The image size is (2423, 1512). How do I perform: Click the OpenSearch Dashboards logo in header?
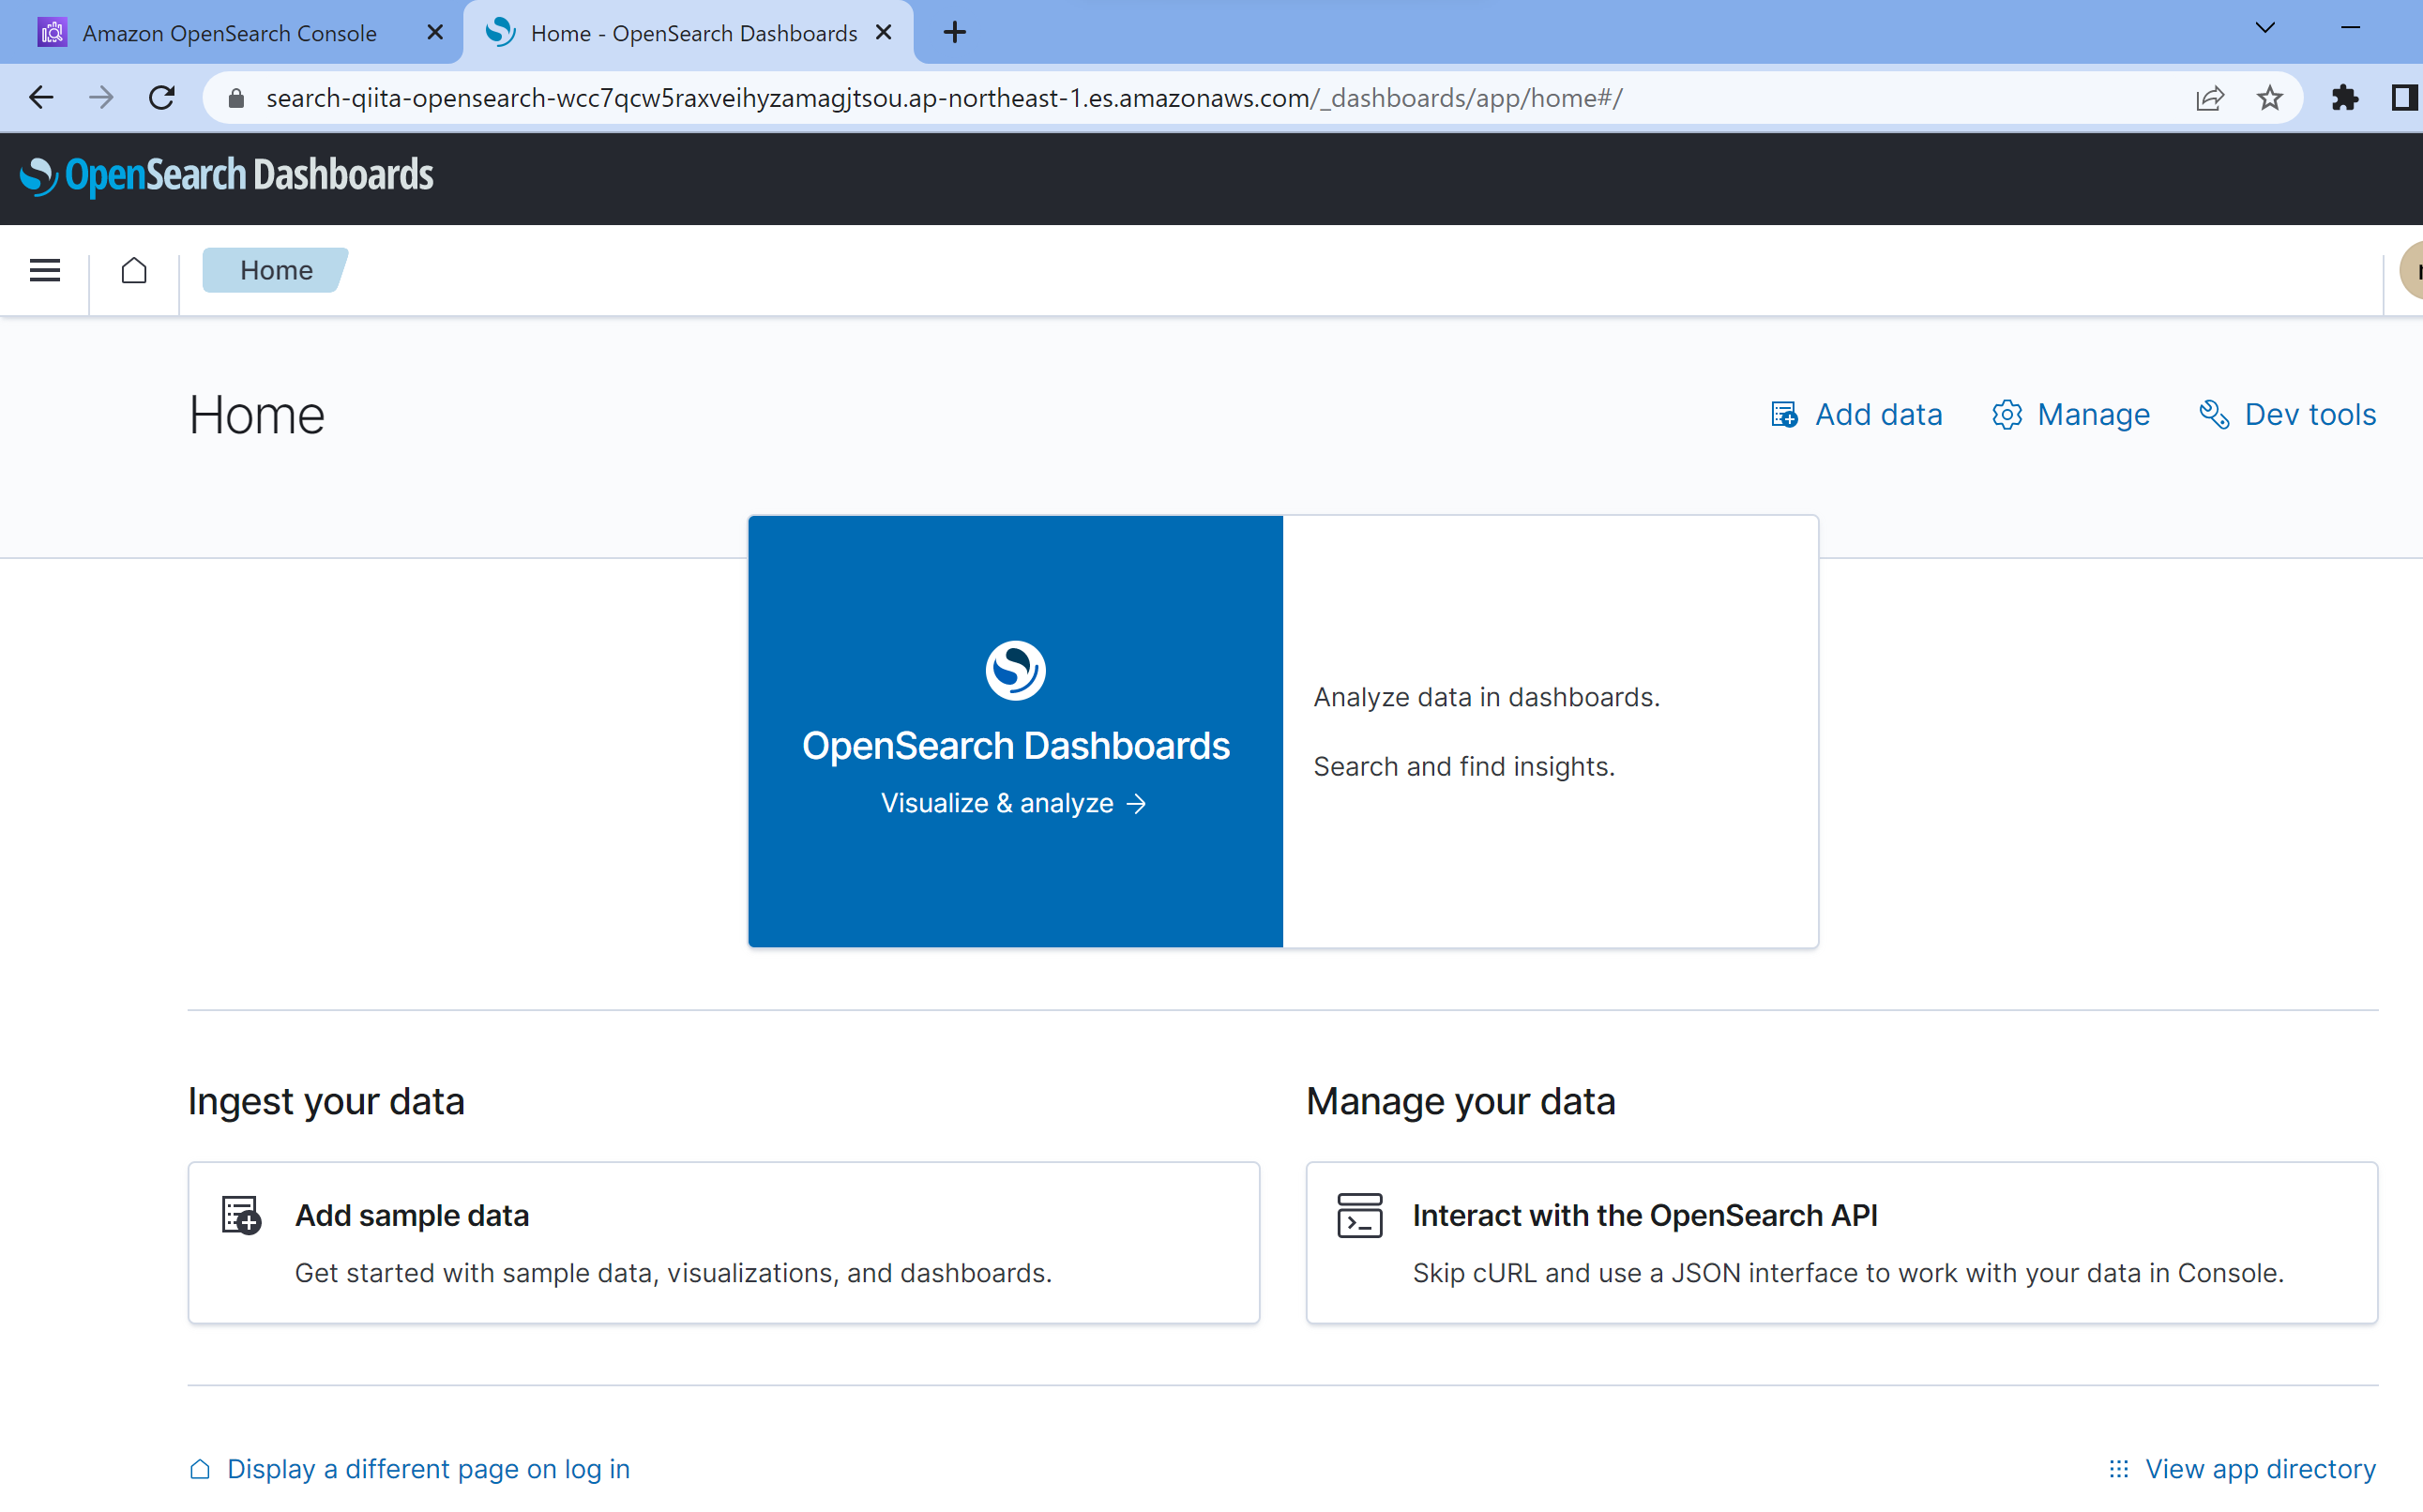click(x=227, y=176)
